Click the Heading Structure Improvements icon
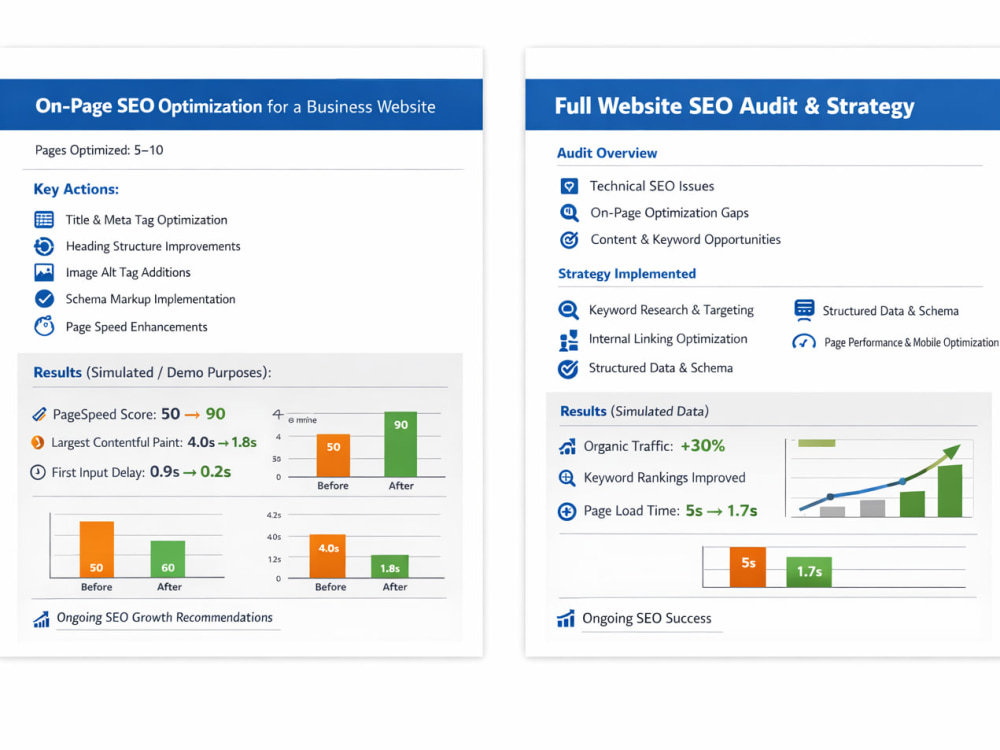 pos(44,246)
